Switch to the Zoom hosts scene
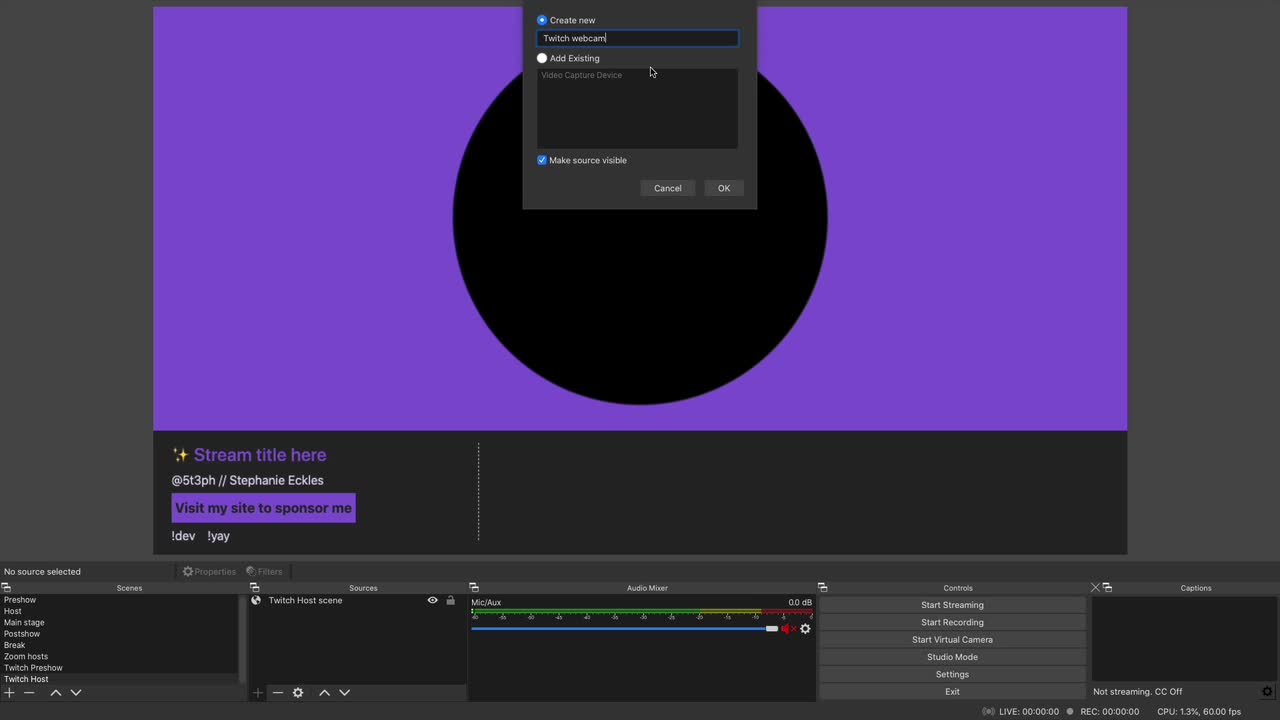 [x=26, y=656]
